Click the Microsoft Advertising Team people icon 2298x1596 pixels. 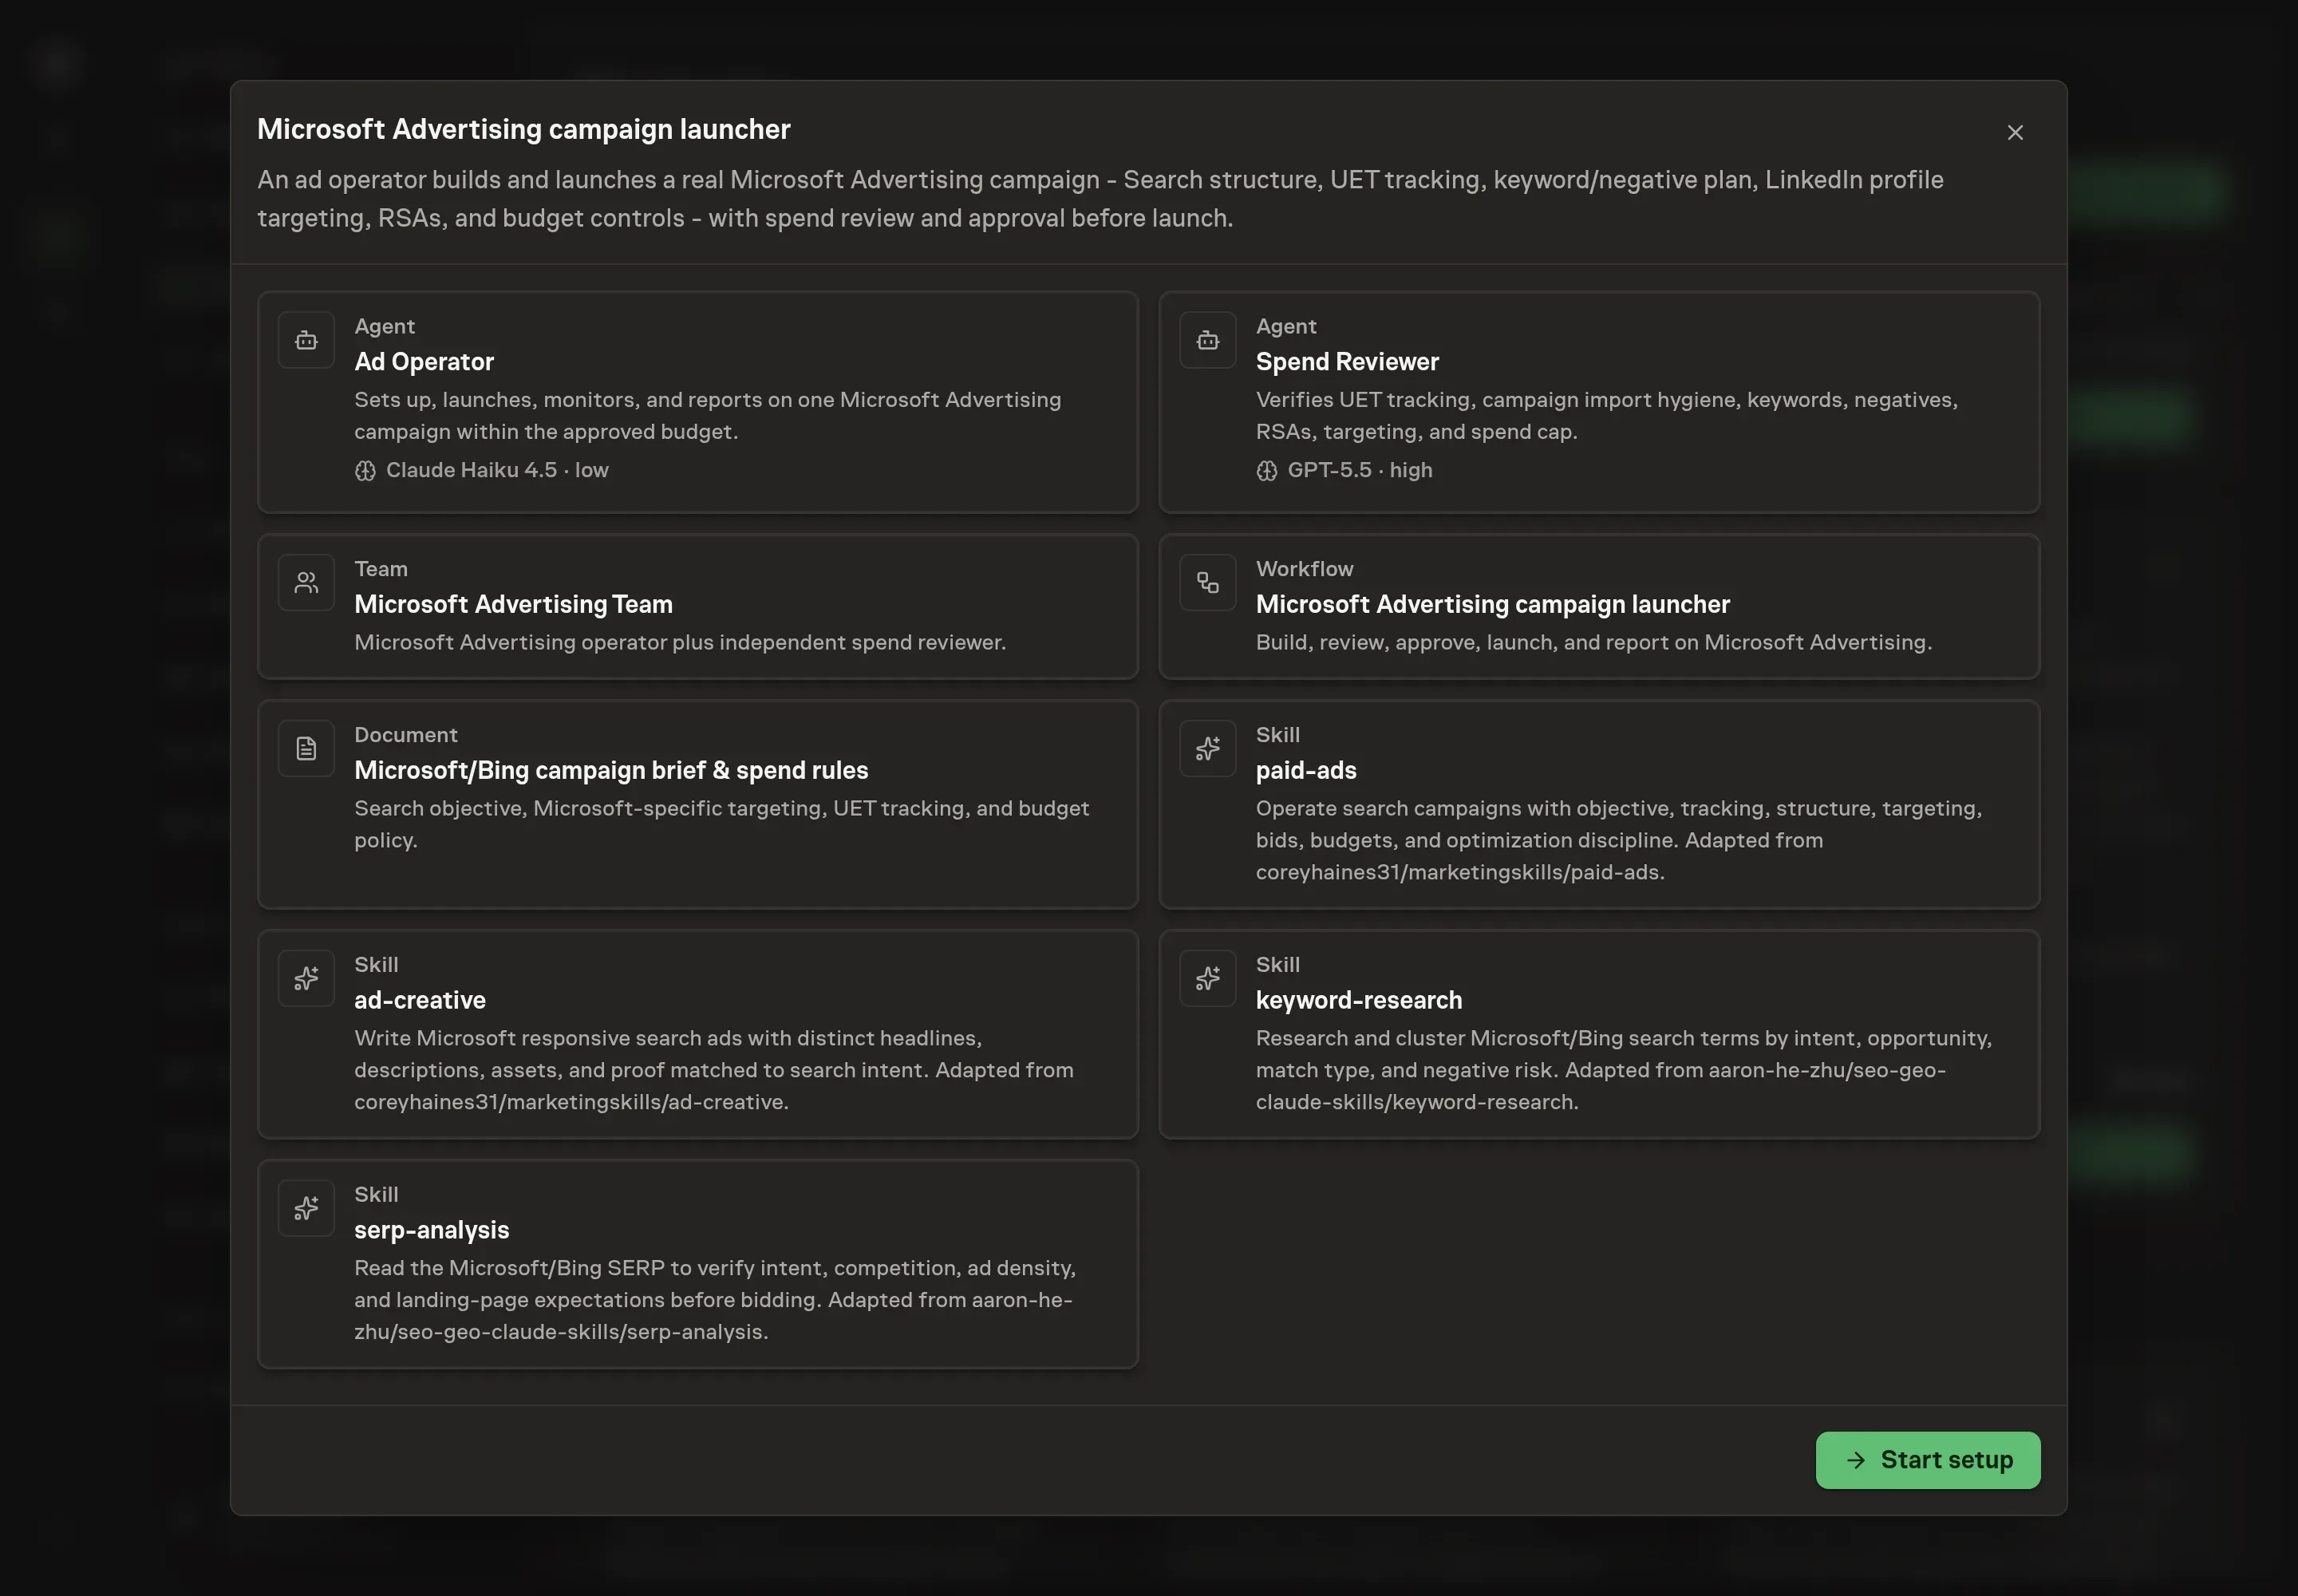pyautogui.click(x=306, y=583)
